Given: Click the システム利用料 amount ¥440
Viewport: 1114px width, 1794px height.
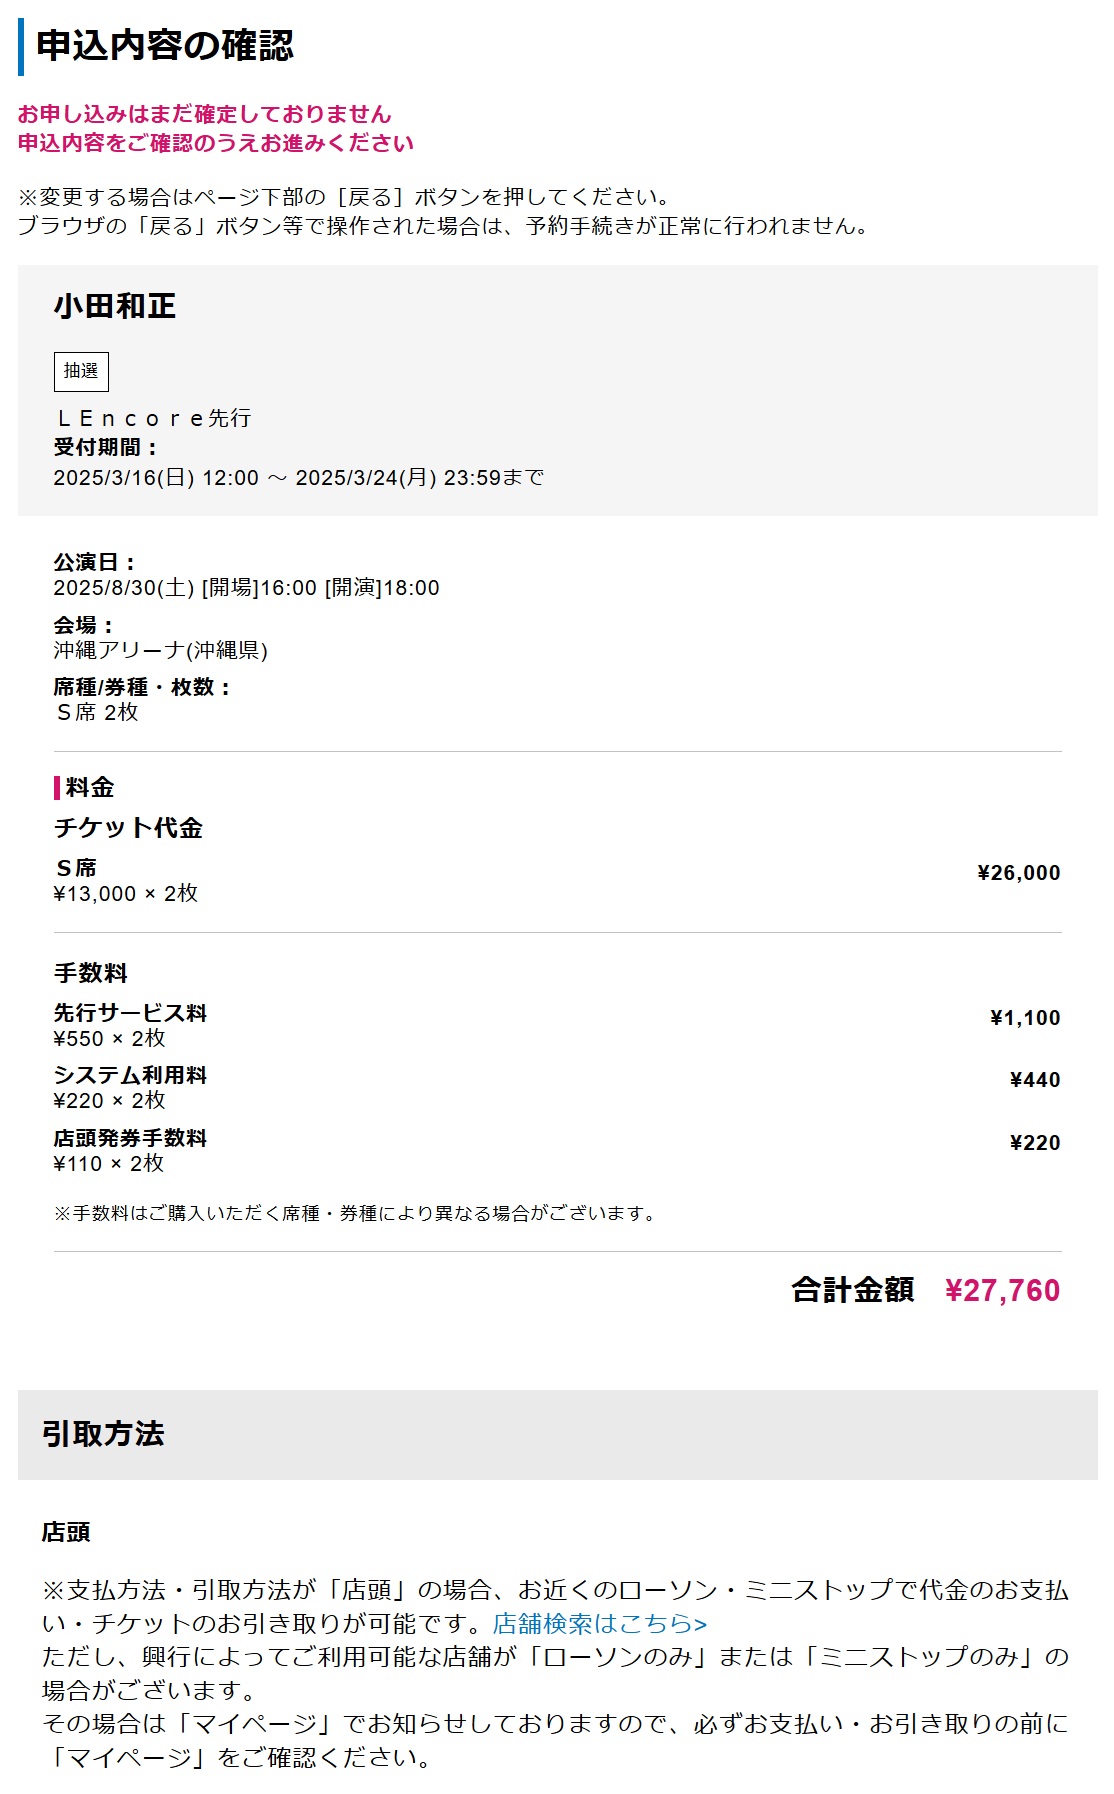Looking at the screenshot, I should (1034, 1080).
